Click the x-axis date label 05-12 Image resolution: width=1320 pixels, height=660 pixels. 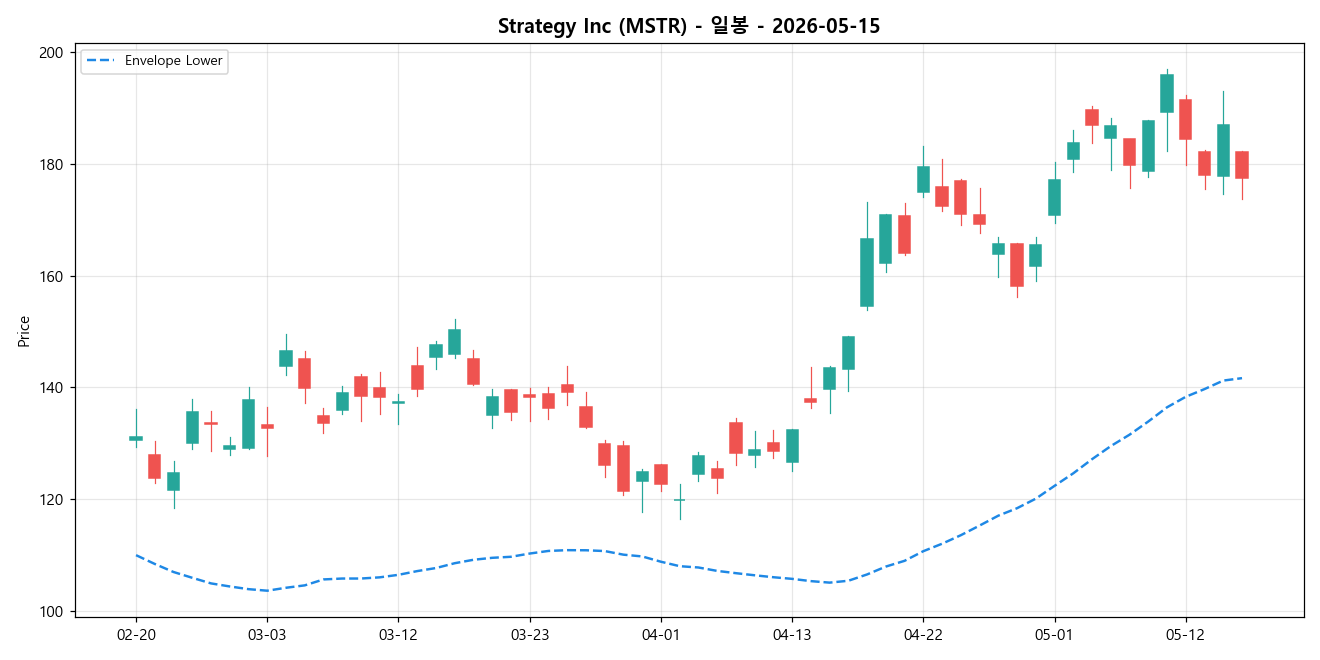tap(1185, 635)
